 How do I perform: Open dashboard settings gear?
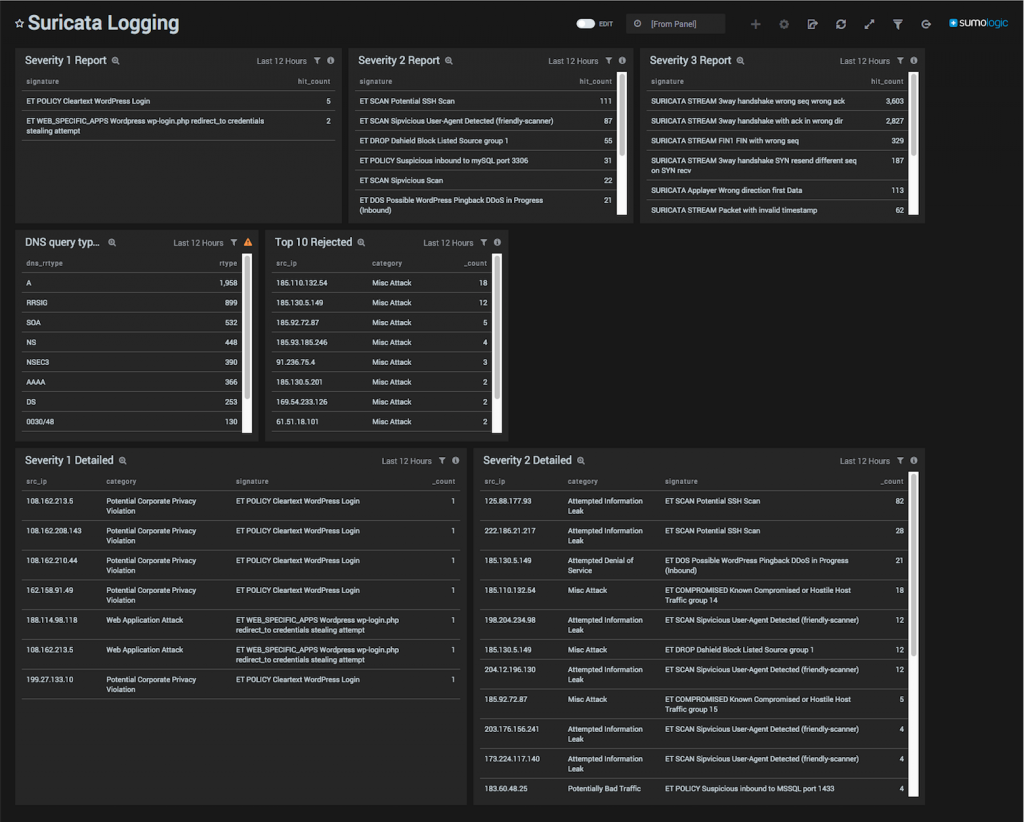784,24
